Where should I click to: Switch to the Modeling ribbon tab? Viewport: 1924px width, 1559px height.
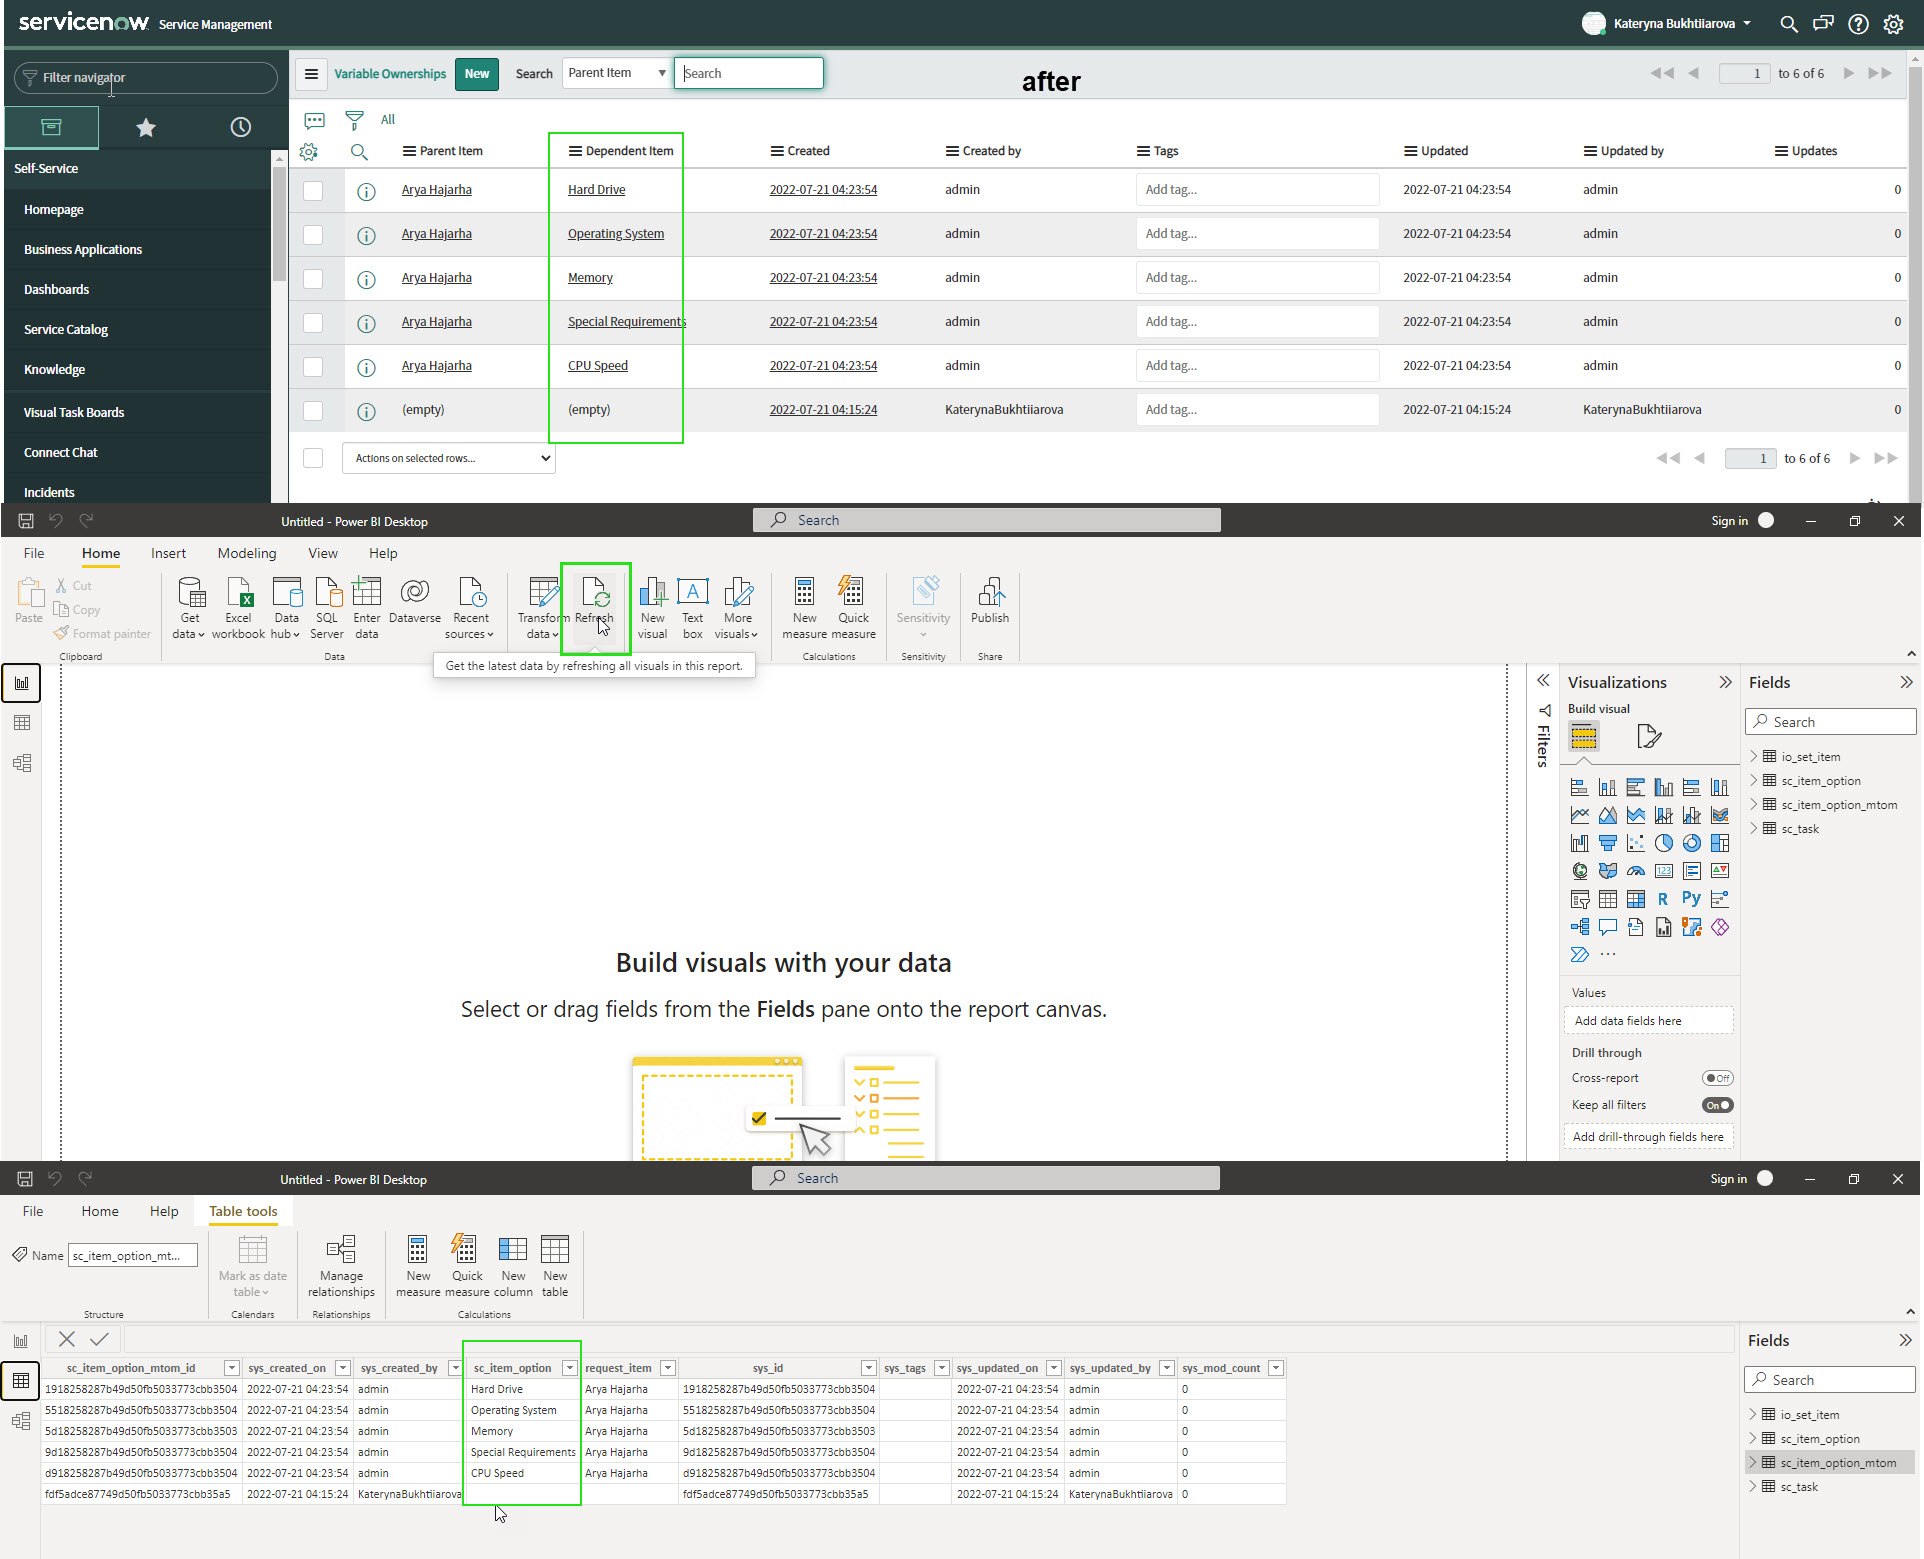tap(246, 553)
